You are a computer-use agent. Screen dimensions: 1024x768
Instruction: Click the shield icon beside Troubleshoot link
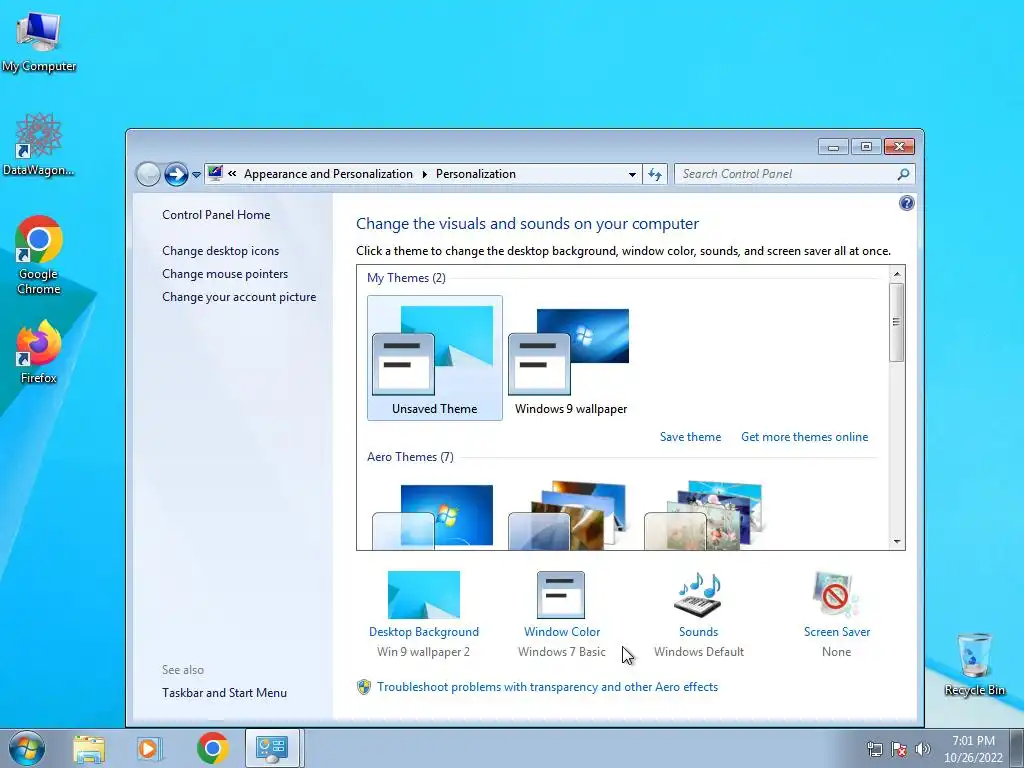[x=364, y=687]
